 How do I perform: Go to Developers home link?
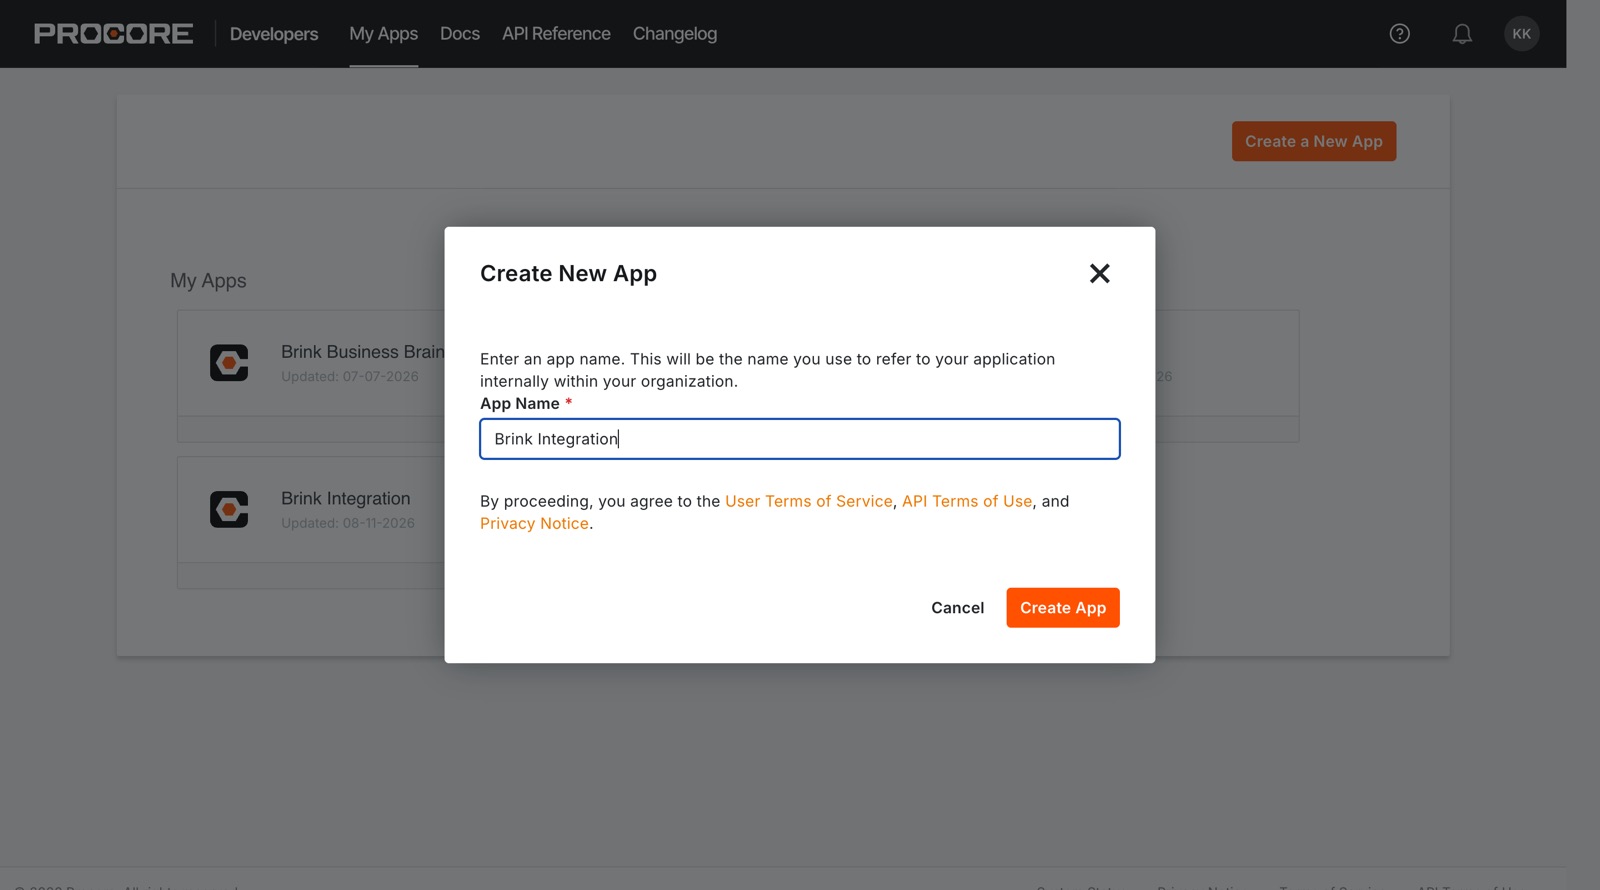tap(274, 34)
